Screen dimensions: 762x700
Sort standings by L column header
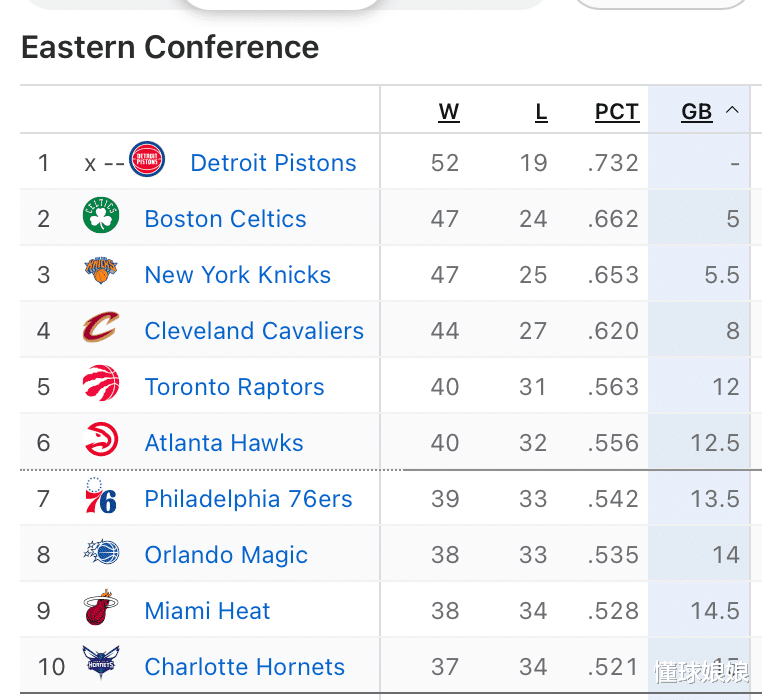pos(541,112)
